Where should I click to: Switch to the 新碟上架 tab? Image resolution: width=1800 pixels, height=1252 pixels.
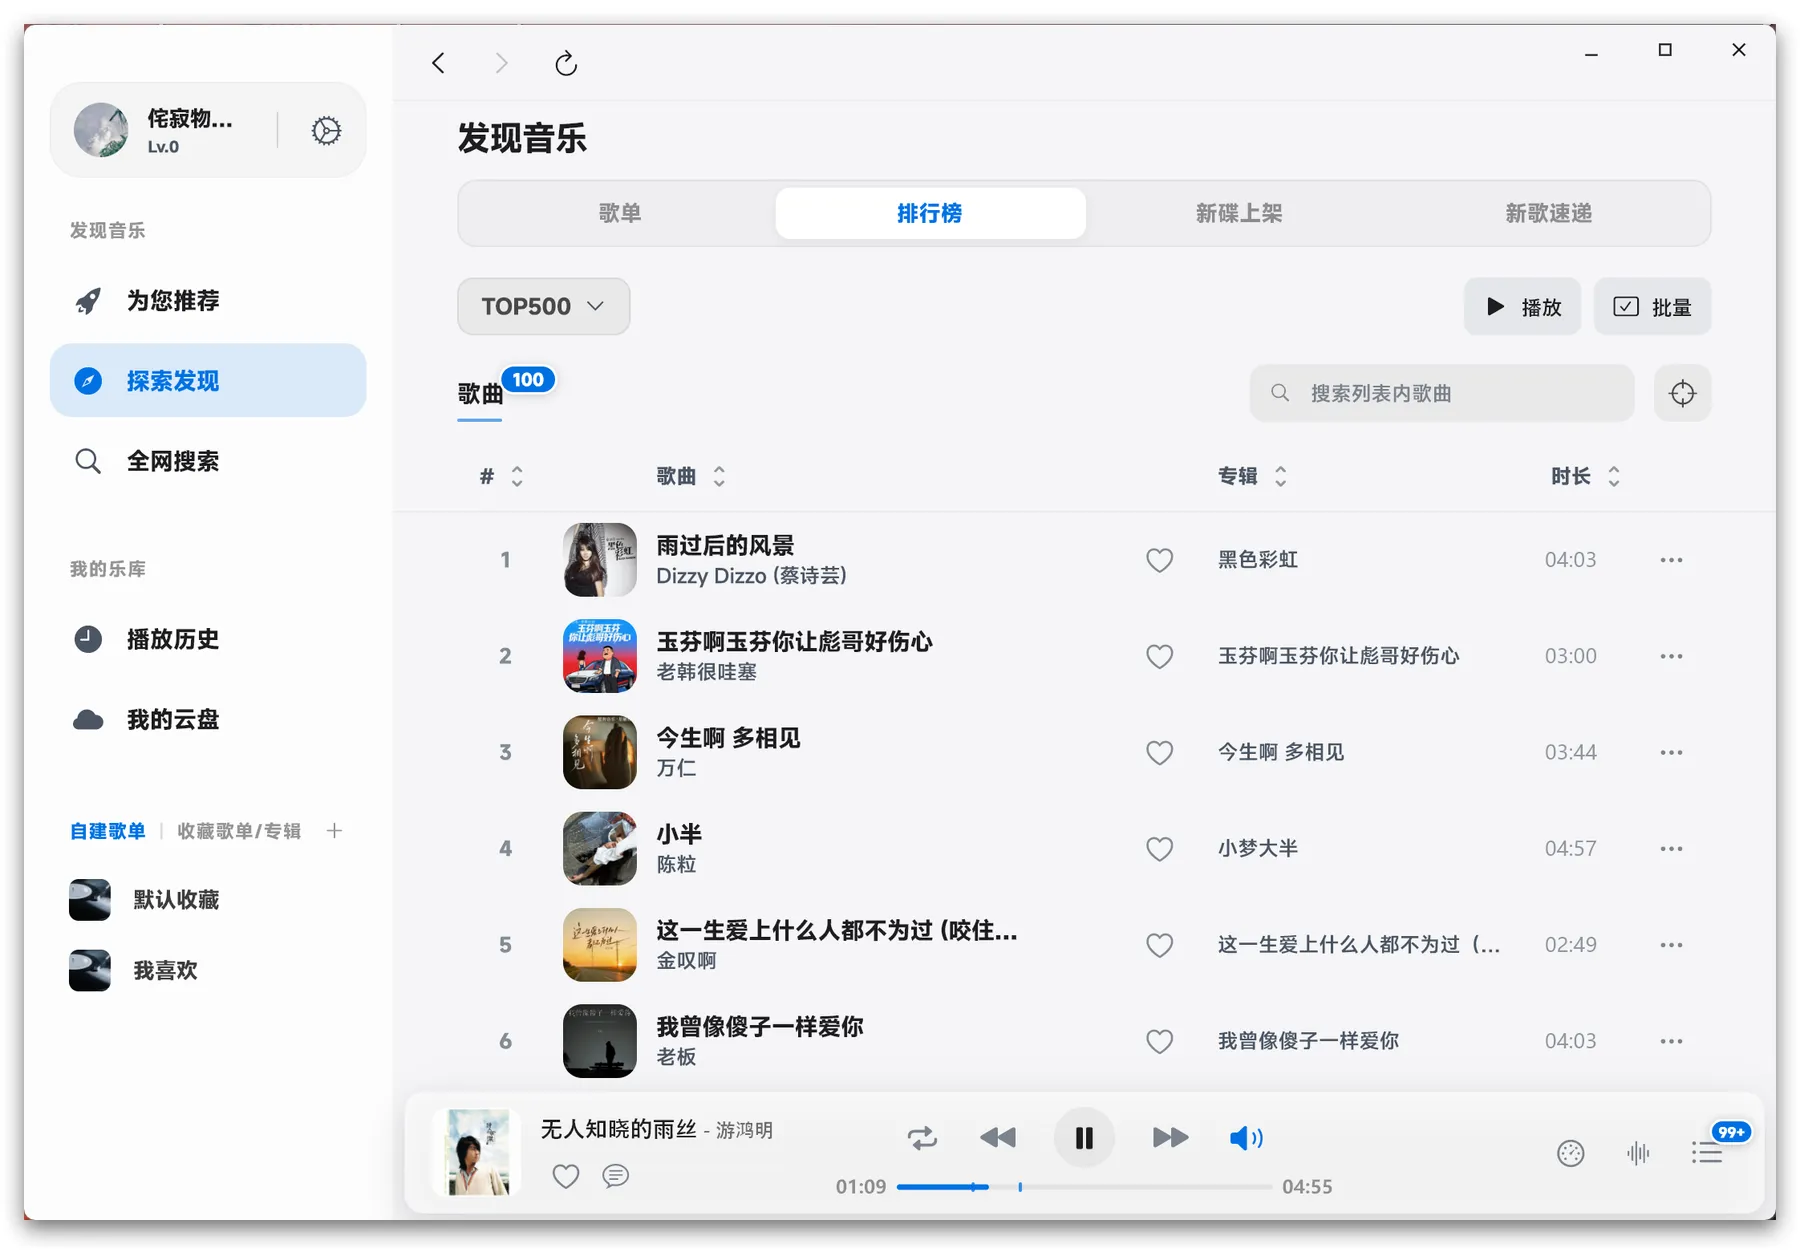point(1238,213)
